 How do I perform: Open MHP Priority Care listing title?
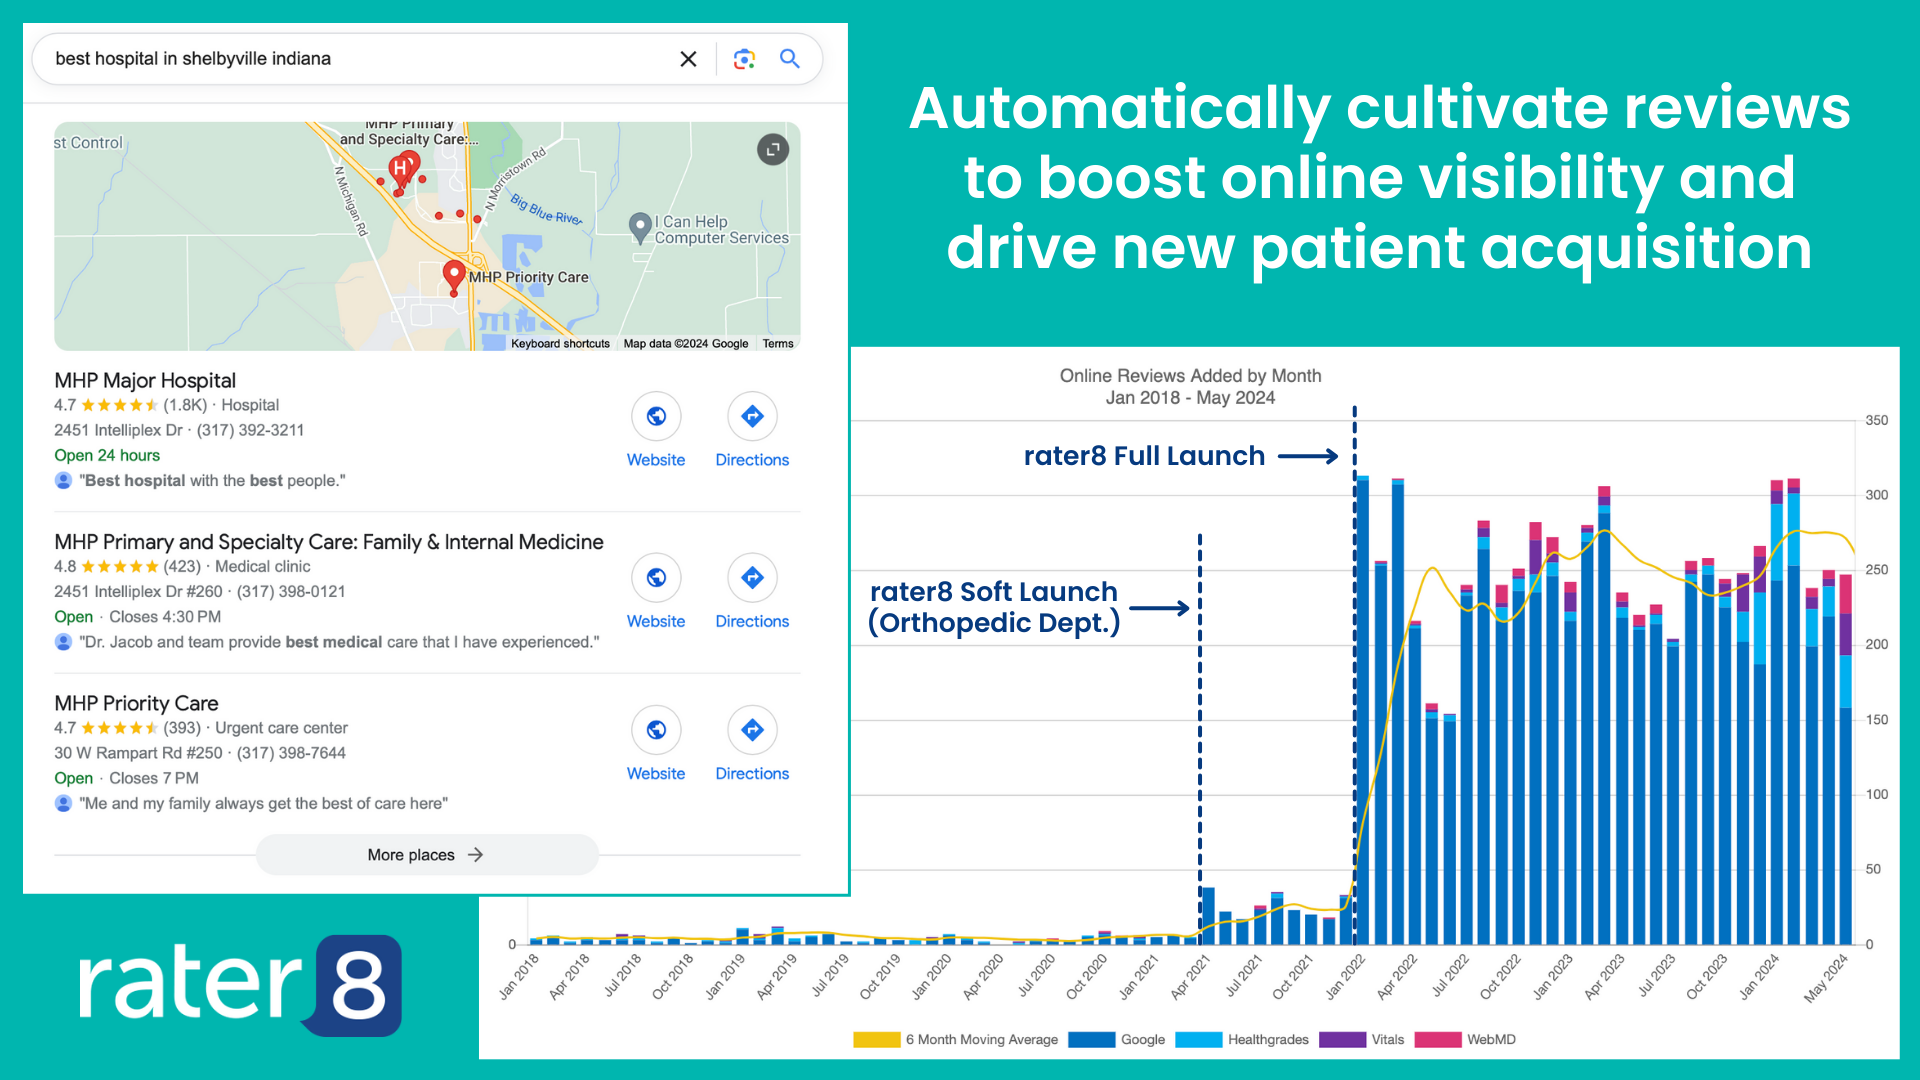point(136,703)
